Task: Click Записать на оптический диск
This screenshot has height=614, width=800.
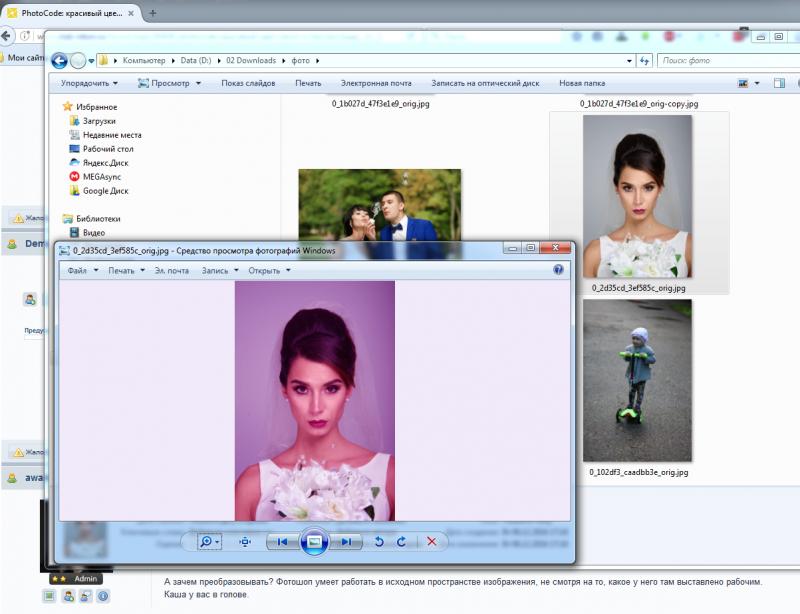Action: coord(485,83)
